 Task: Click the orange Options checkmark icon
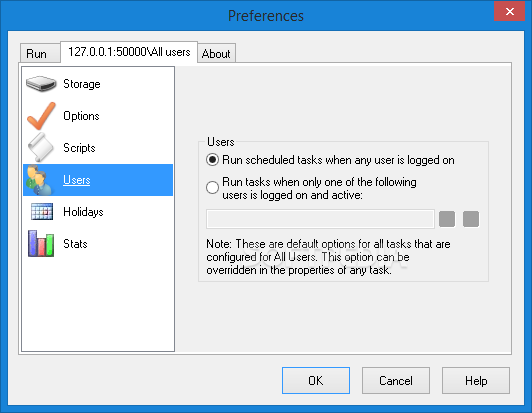point(41,116)
